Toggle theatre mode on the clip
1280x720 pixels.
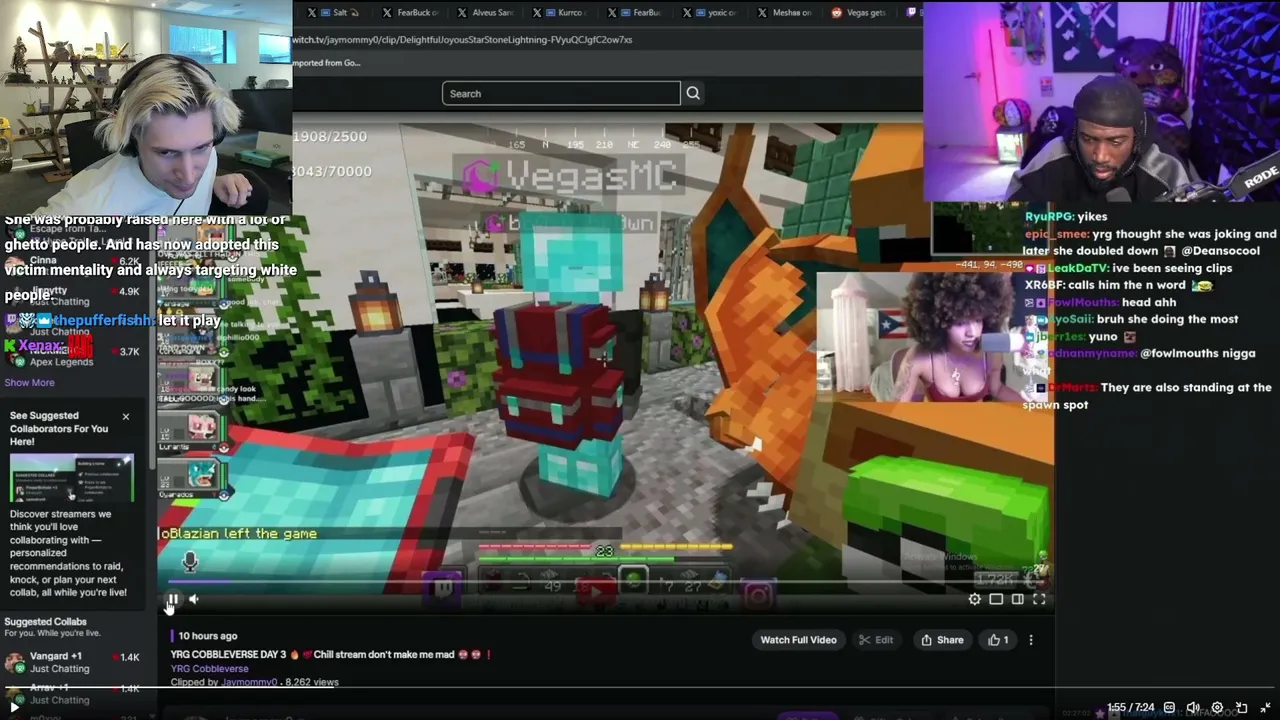pos(996,599)
